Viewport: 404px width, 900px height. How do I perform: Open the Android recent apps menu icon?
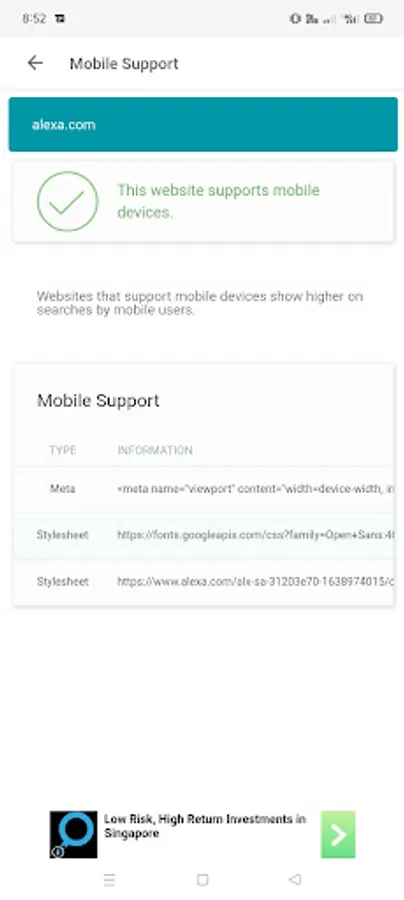coord(110,879)
